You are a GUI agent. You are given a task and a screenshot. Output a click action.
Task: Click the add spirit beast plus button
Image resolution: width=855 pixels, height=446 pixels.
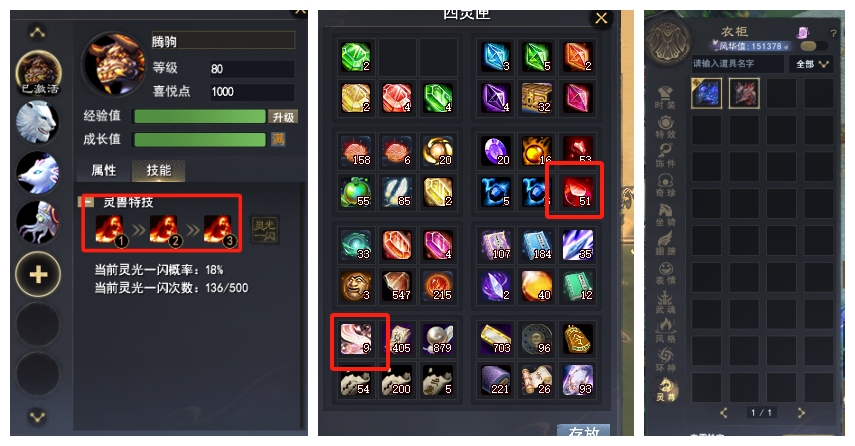38,274
